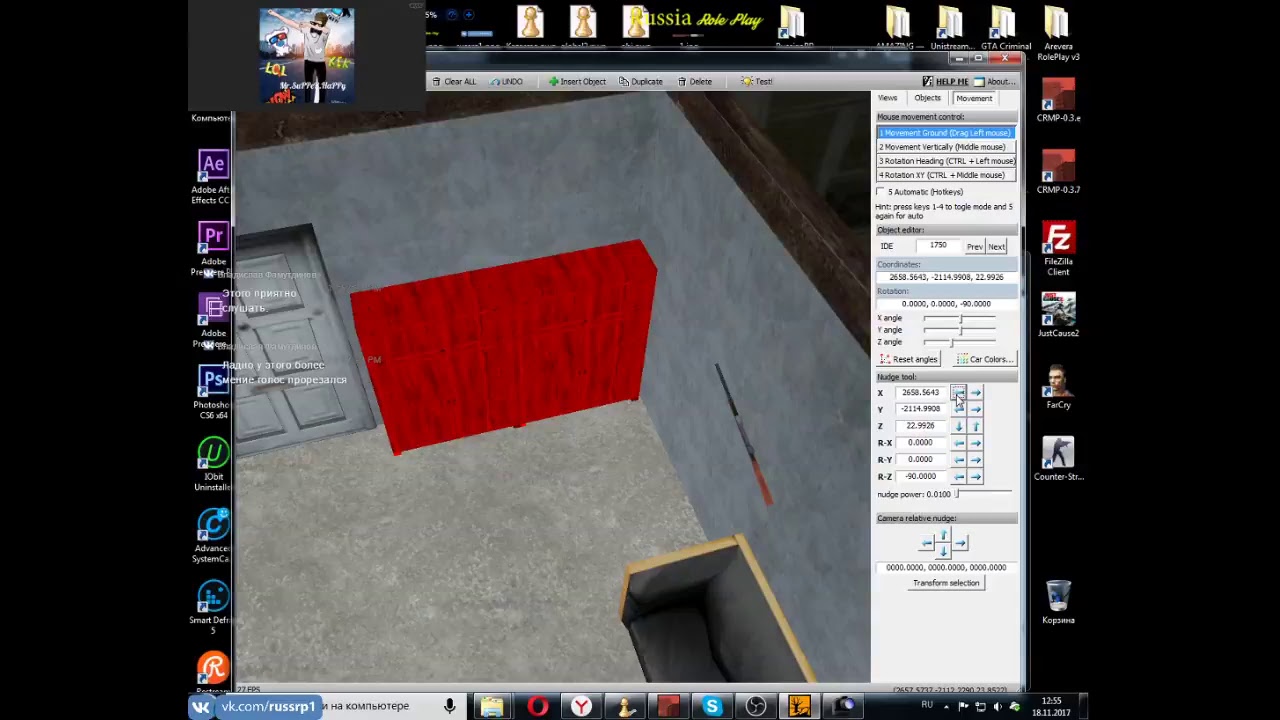Nudge R-X right with the arrow
1280x720 pixels.
975,443
